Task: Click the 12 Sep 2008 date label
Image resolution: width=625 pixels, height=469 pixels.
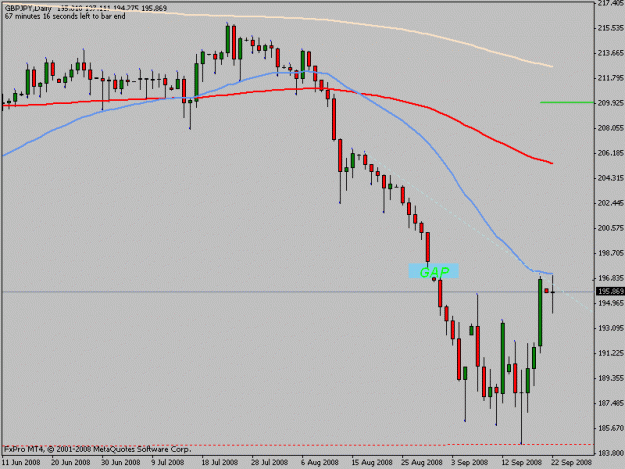Action: coord(521,463)
